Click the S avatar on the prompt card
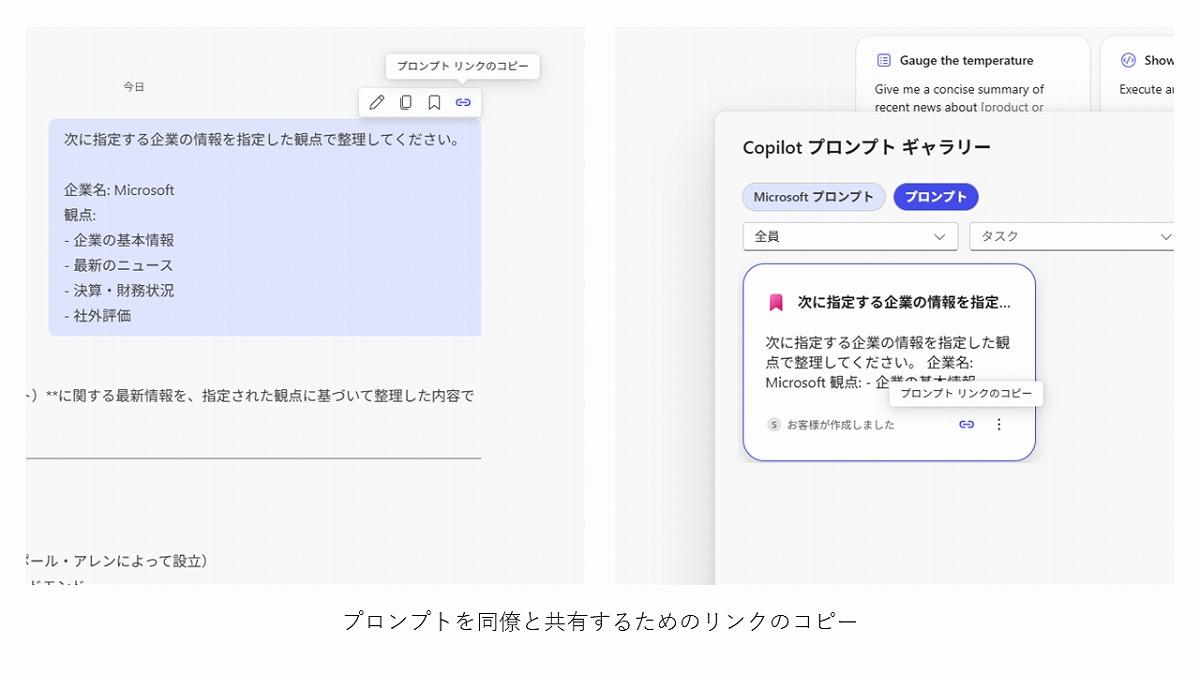 coord(773,424)
